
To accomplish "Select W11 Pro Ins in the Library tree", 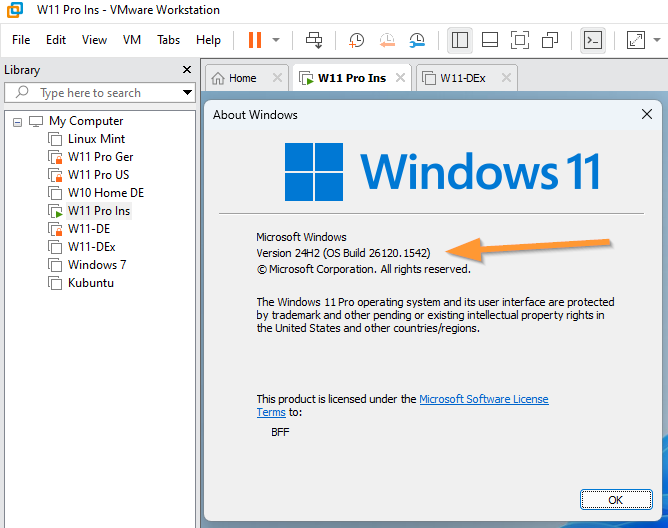I will click(x=99, y=211).
